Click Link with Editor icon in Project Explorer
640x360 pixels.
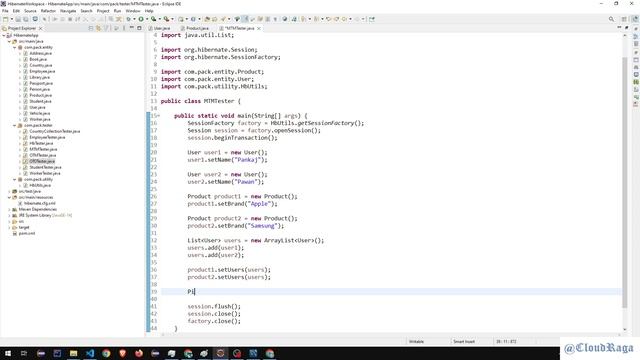coord(98,28)
